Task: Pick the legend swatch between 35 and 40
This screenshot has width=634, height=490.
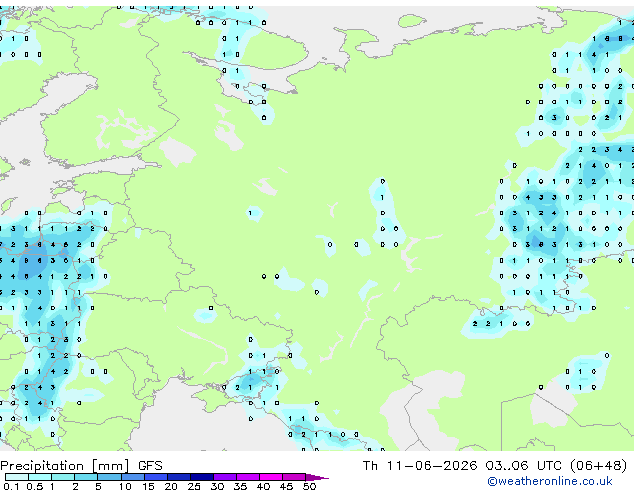Action: (248, 477)
